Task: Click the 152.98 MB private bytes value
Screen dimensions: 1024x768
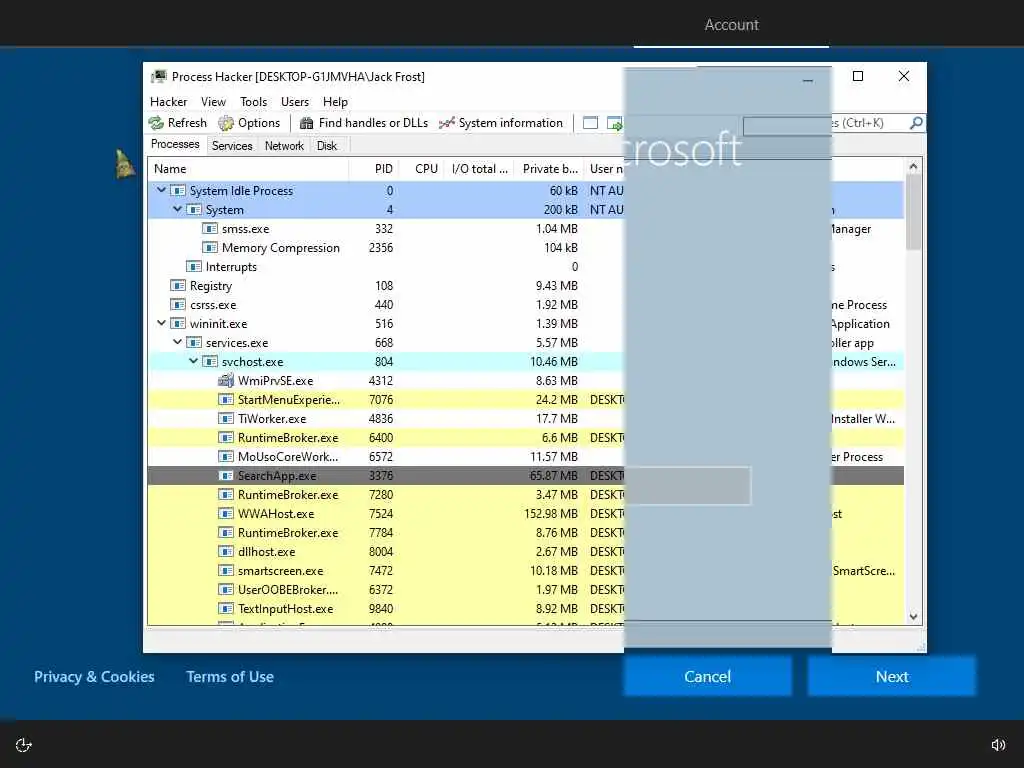Action: point(551,514)
